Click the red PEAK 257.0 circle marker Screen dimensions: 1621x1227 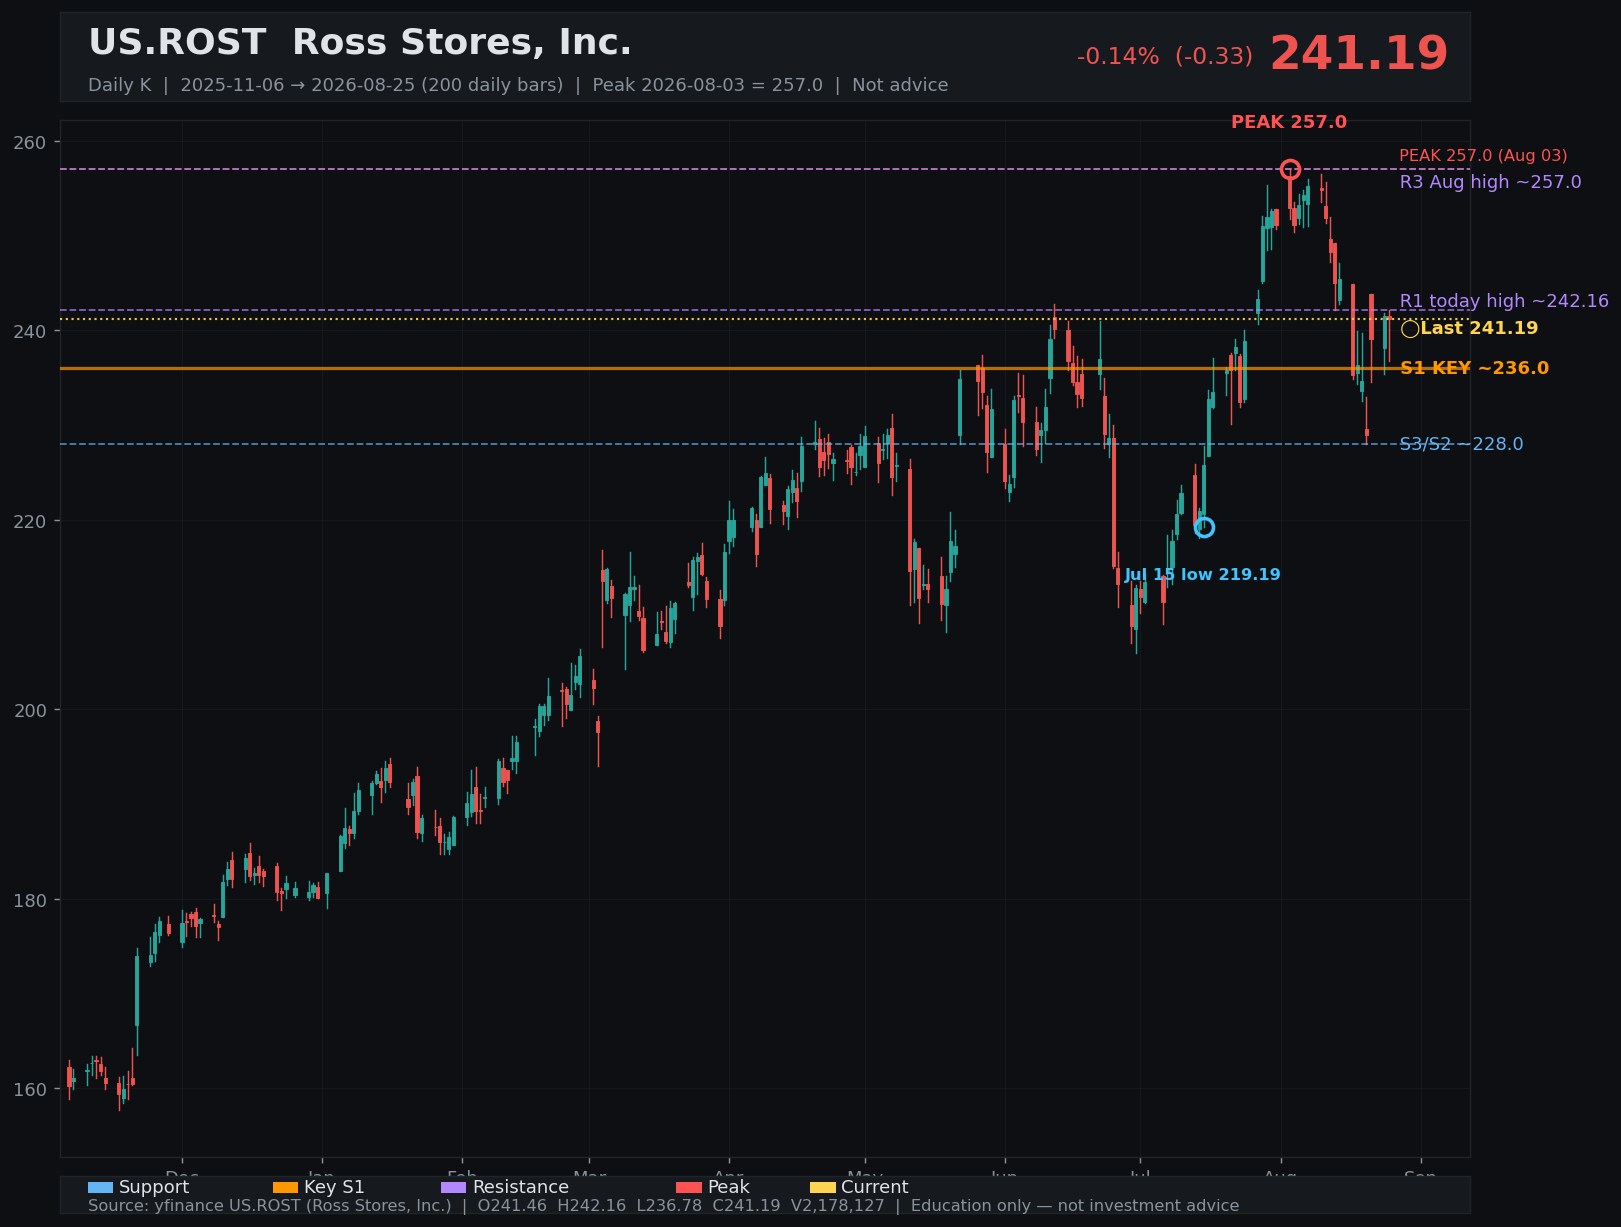point(1290,169)
